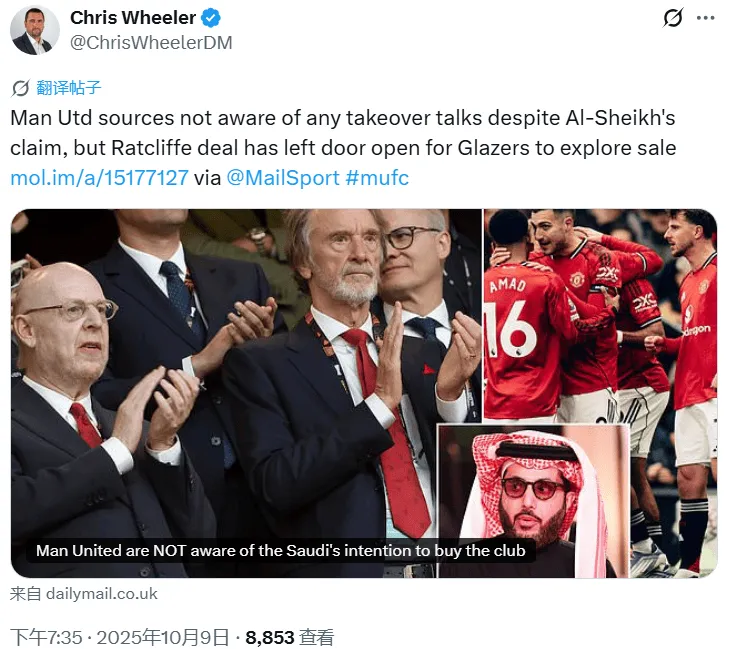The height and width of the screenshot is (649, 729).
Task: Open the three-dot more options menu
Action: pyautogui.click(x=705, y=18)
